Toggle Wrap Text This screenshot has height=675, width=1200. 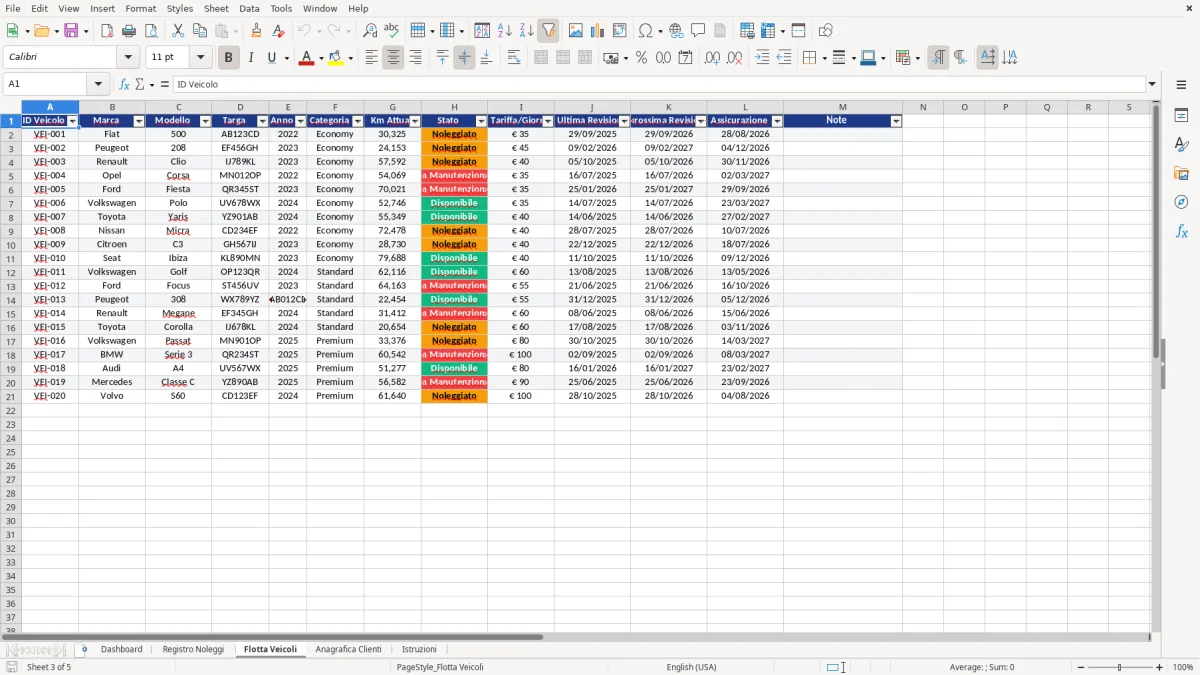click(514, 58)
